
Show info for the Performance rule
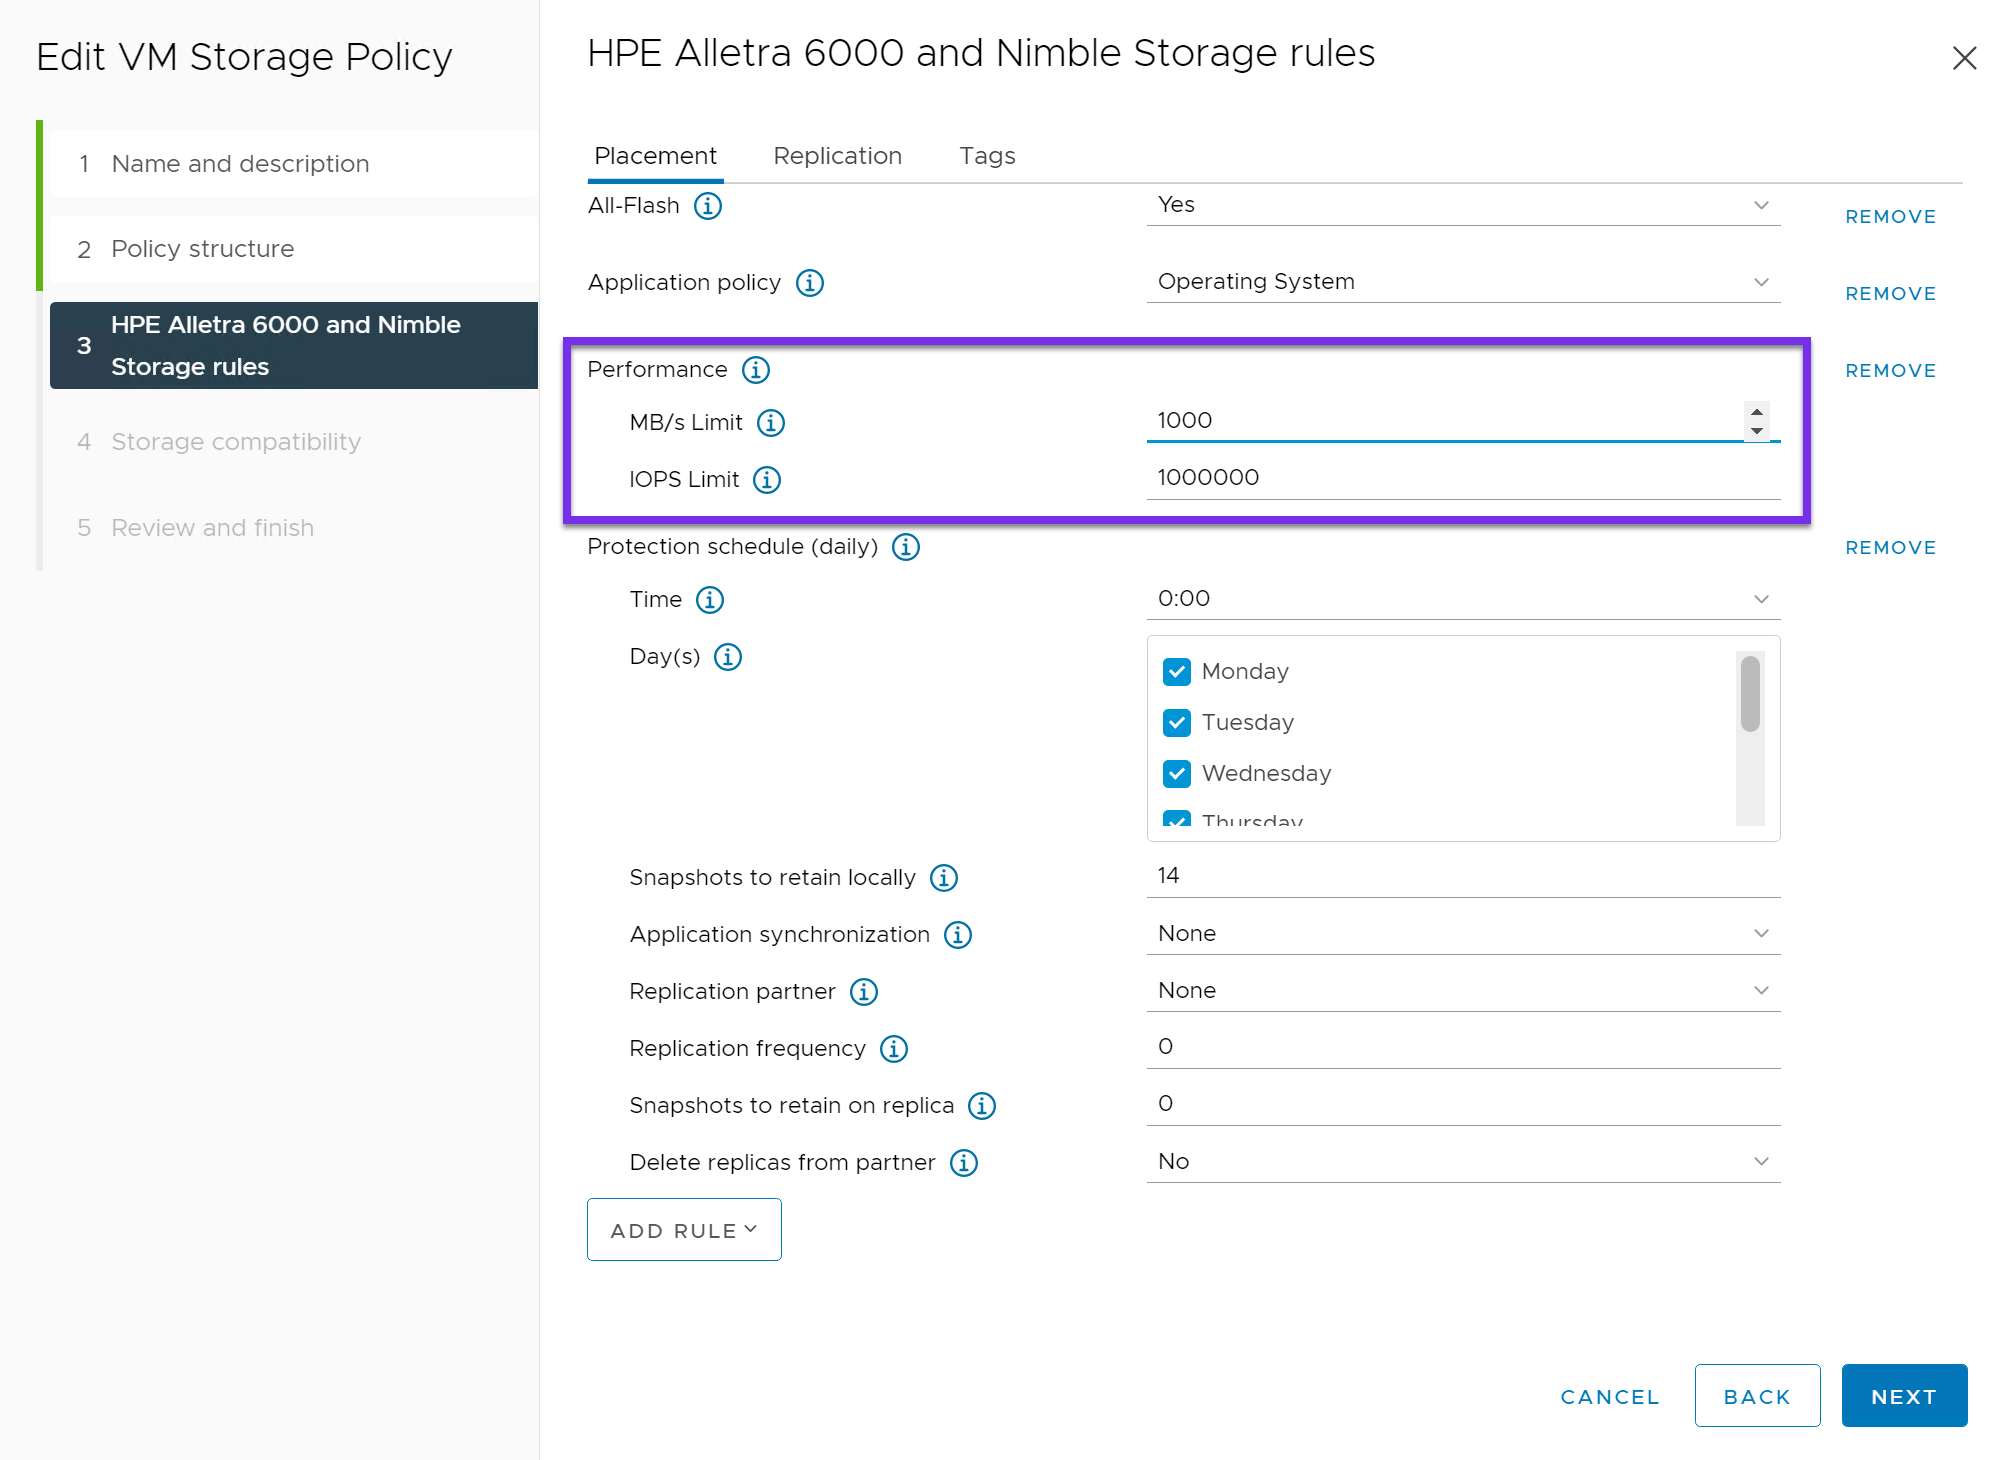coord(755,370)
